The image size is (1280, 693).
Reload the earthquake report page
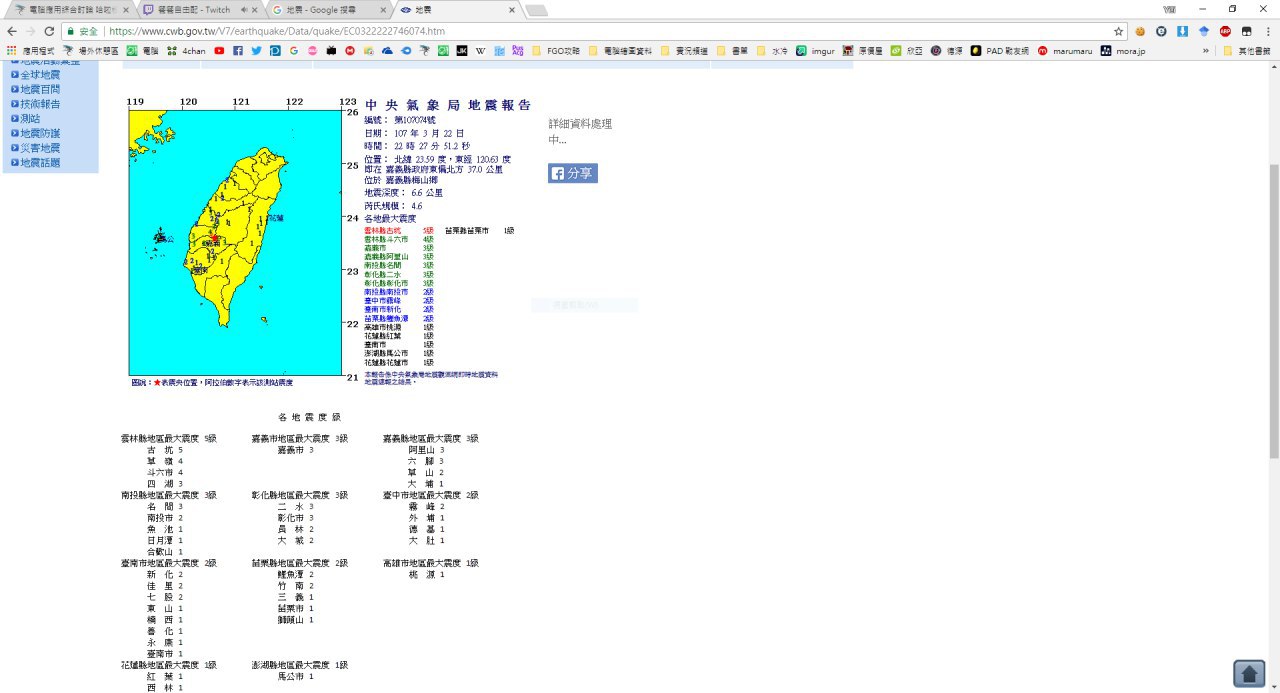(x=49, y=31)
